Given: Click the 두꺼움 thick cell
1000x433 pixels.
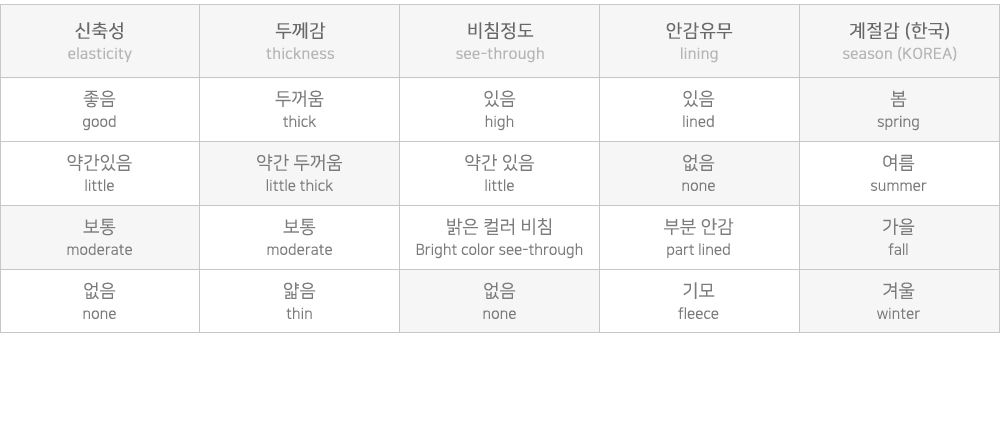Looking at the screenshot, I should pyautogui.click(x=299, y=110).
